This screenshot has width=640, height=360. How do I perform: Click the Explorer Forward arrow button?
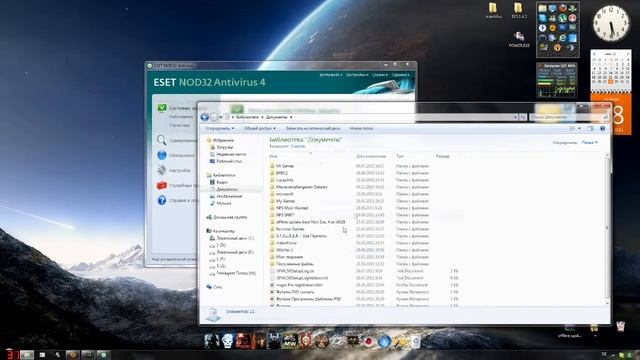214,117
